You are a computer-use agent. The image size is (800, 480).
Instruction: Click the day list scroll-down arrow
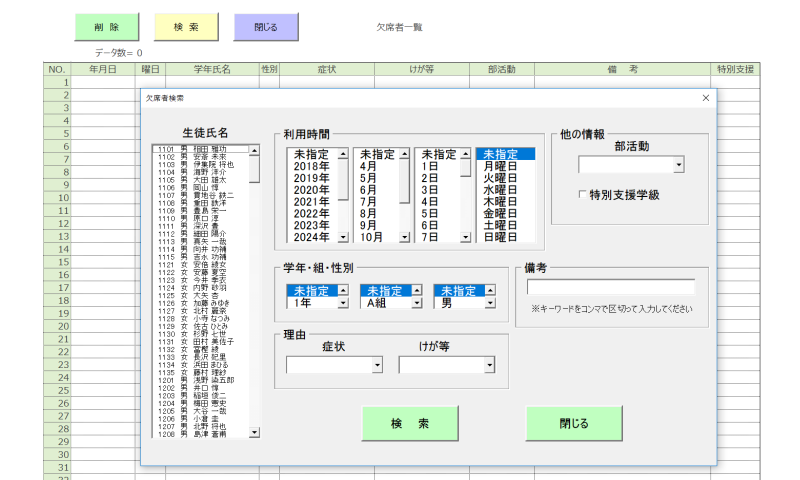(x=465, y=237)
